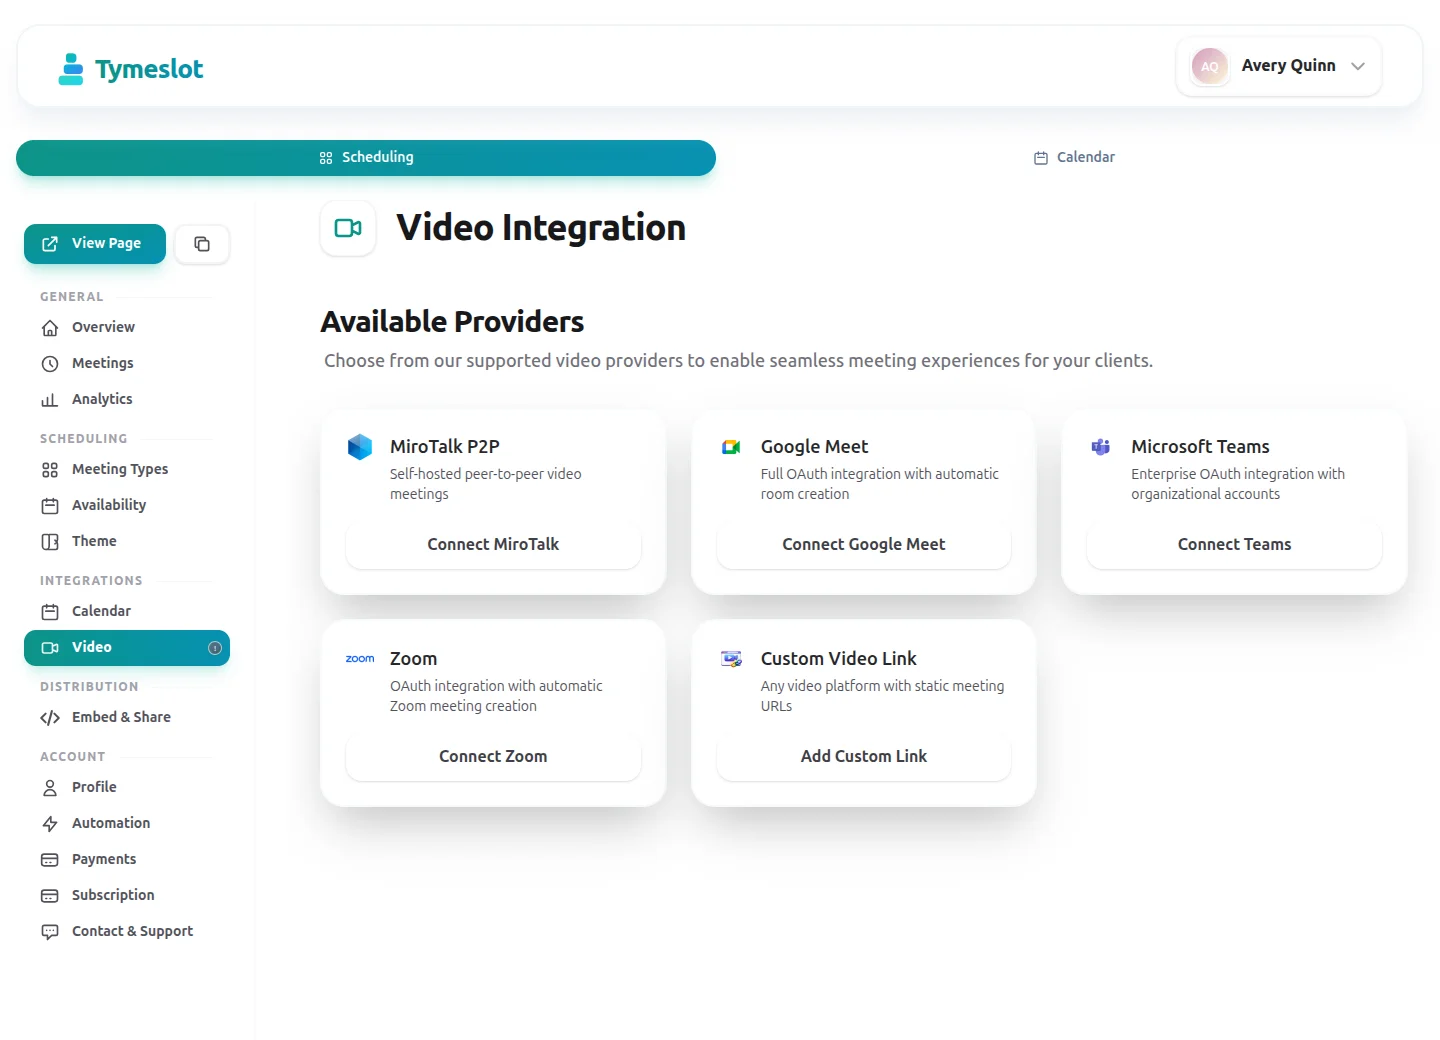Click the Automation lightning icon

(50, 824)
